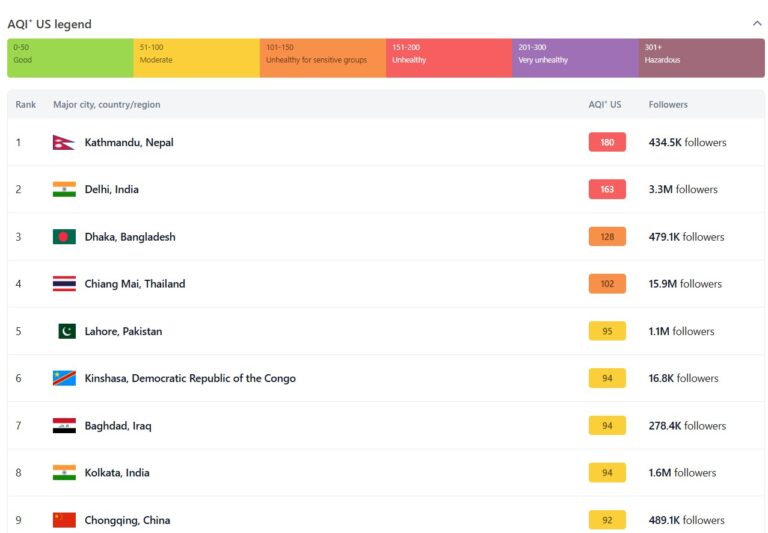768x533 pixels.
Task: Collapse the AQI US legend section
Action: 757,23
